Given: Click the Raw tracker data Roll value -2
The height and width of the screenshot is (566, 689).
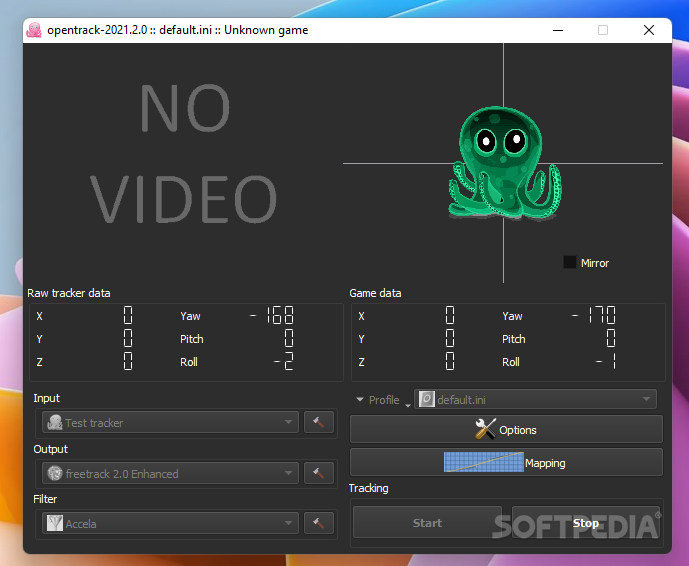Looking at the screenshot, I should click(283, 362).
